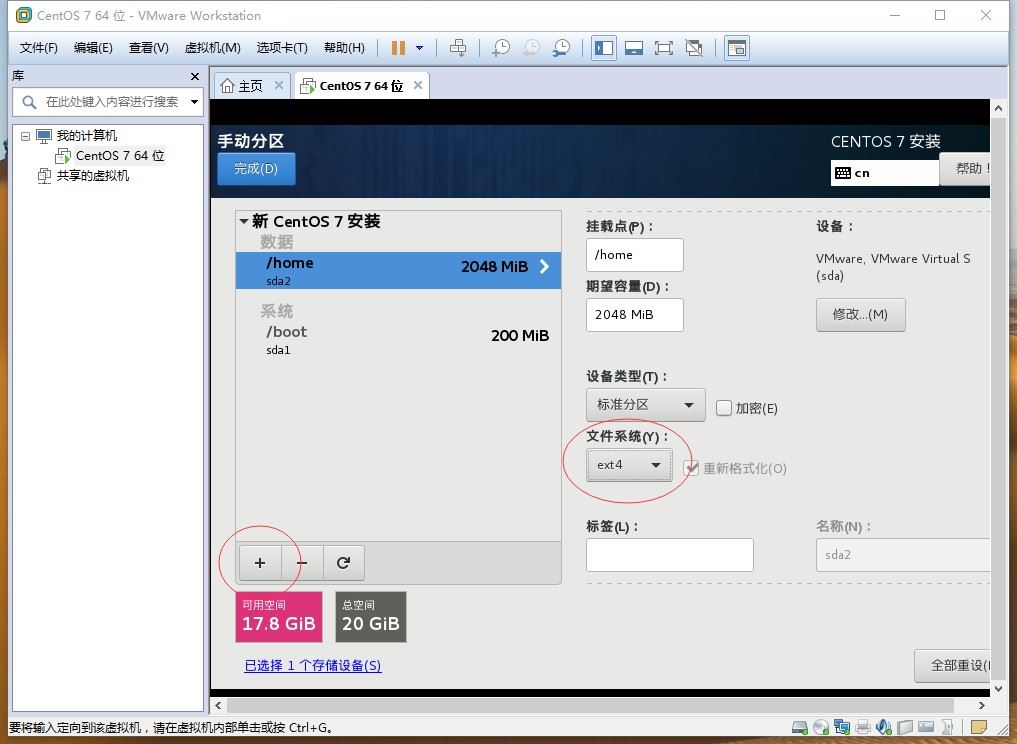Screen dimensions: 1017x744
Task: Click the take snapshot clock icon
Action: coord(500,48)
